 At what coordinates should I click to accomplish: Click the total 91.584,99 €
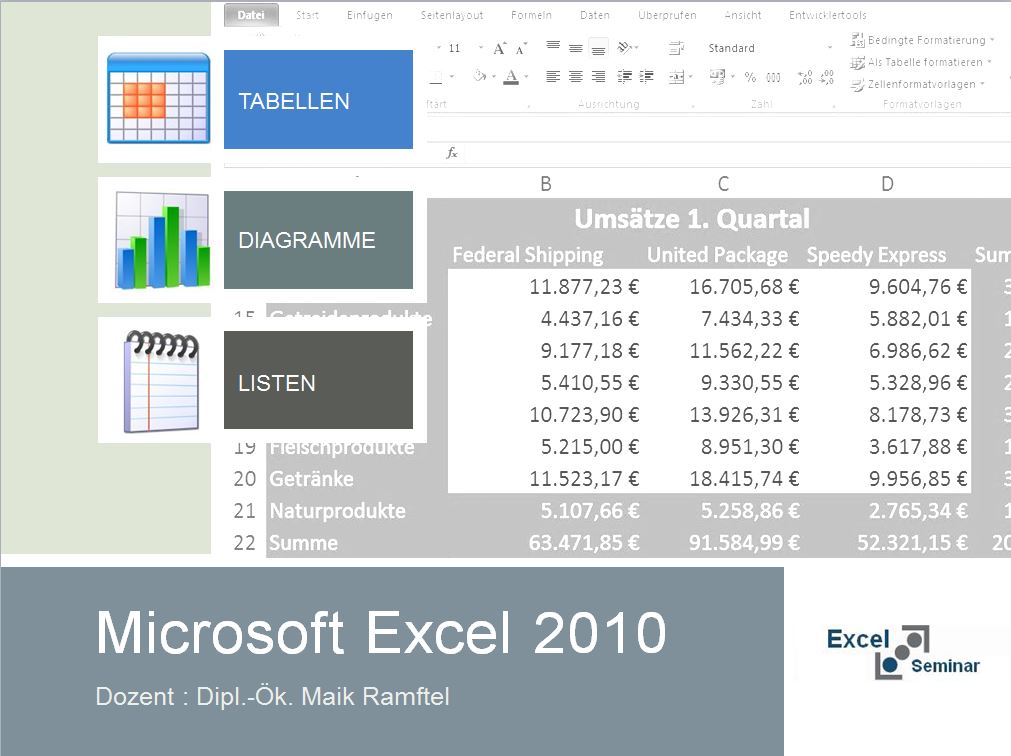[x=744, y=543]
